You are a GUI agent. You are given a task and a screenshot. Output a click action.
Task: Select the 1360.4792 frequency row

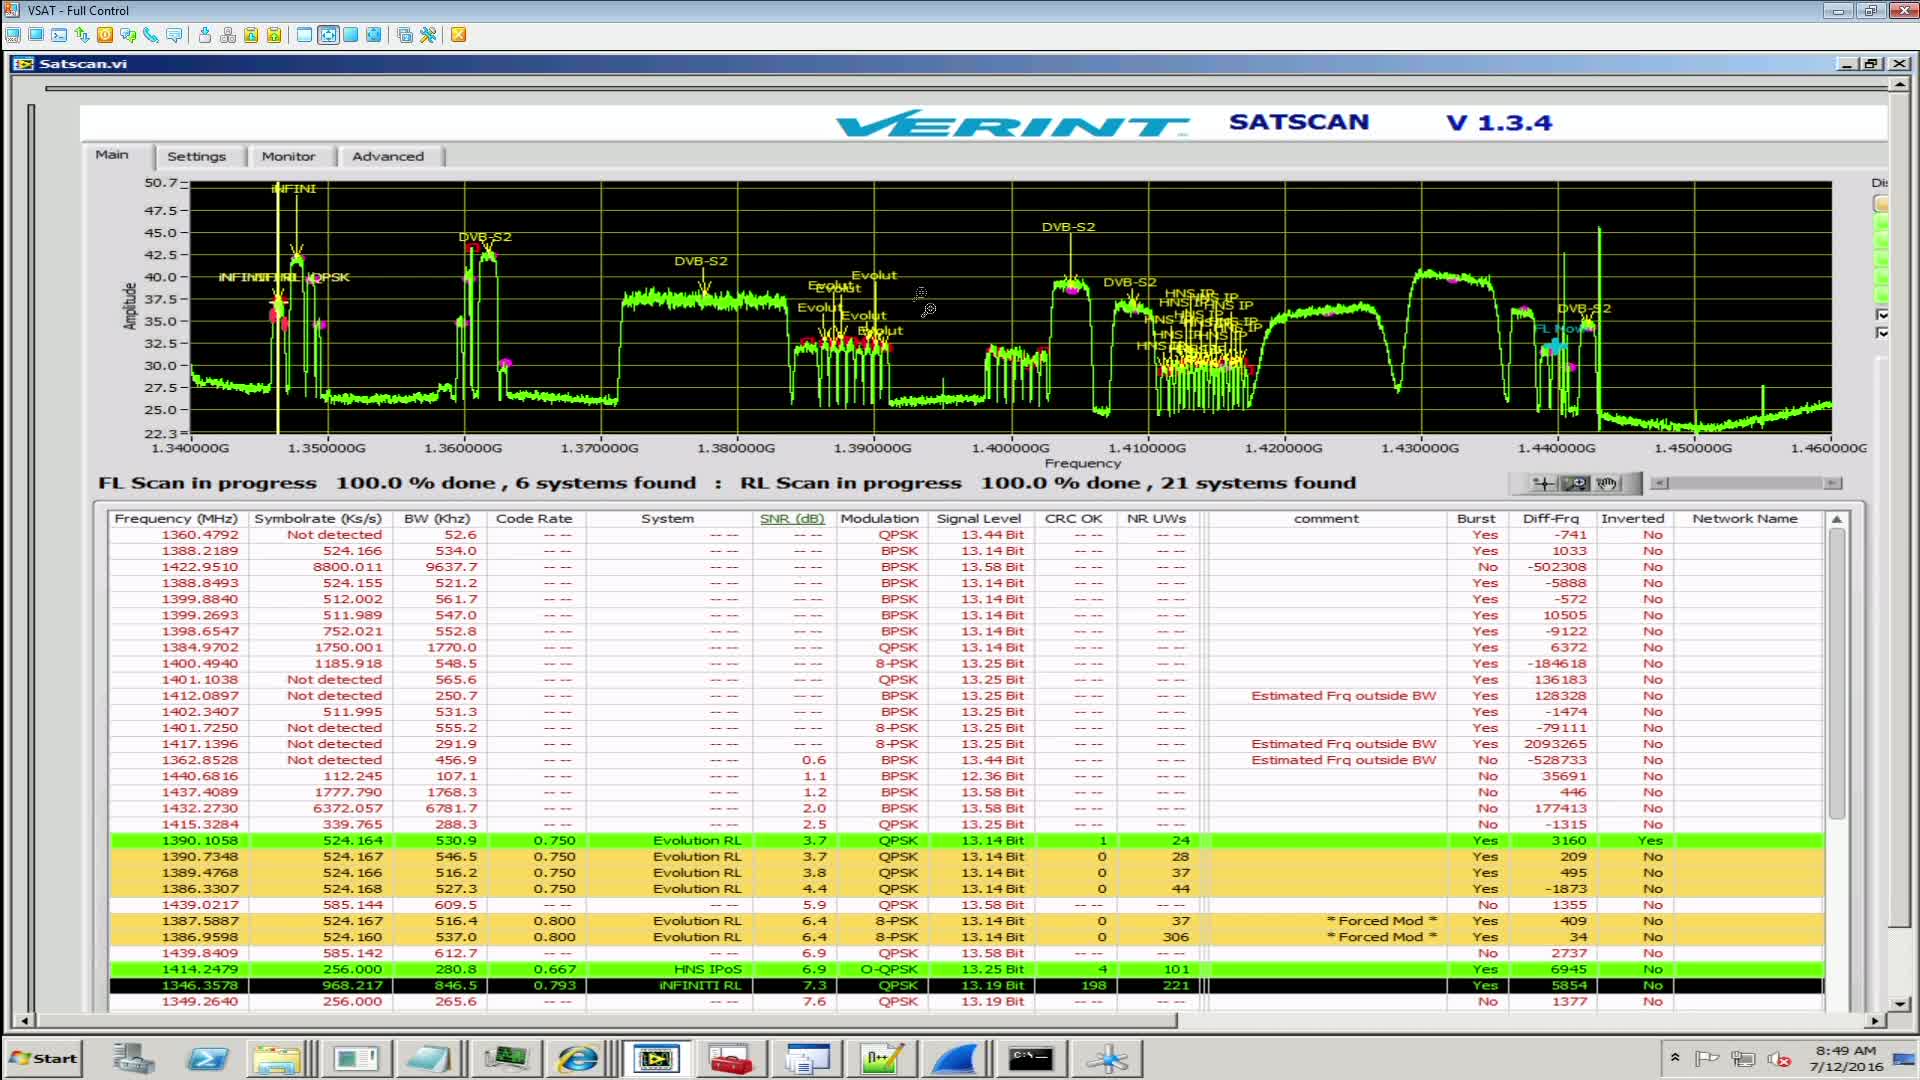(967, 535)
